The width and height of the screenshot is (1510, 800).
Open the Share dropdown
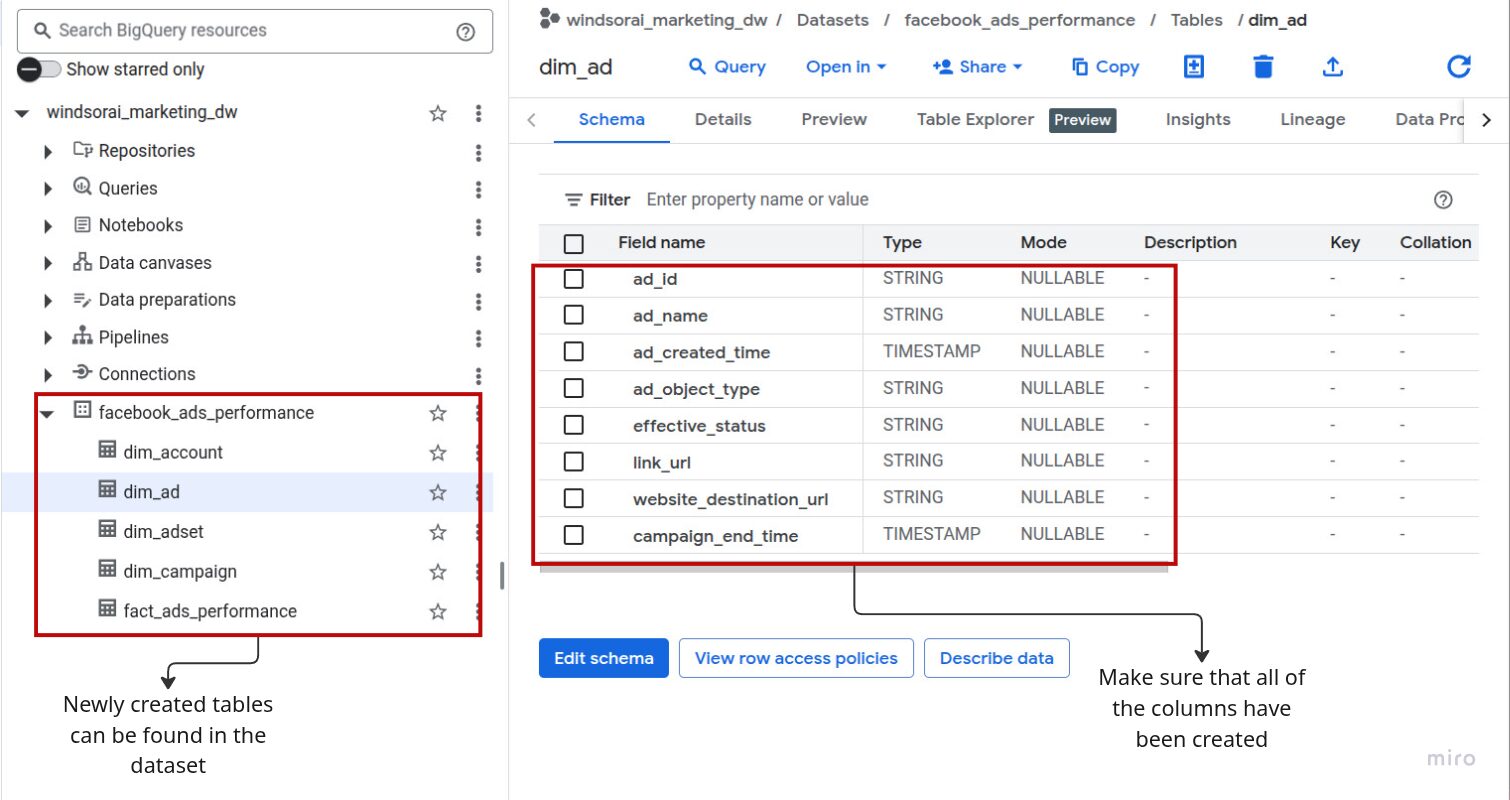click(x=977, y=67)
